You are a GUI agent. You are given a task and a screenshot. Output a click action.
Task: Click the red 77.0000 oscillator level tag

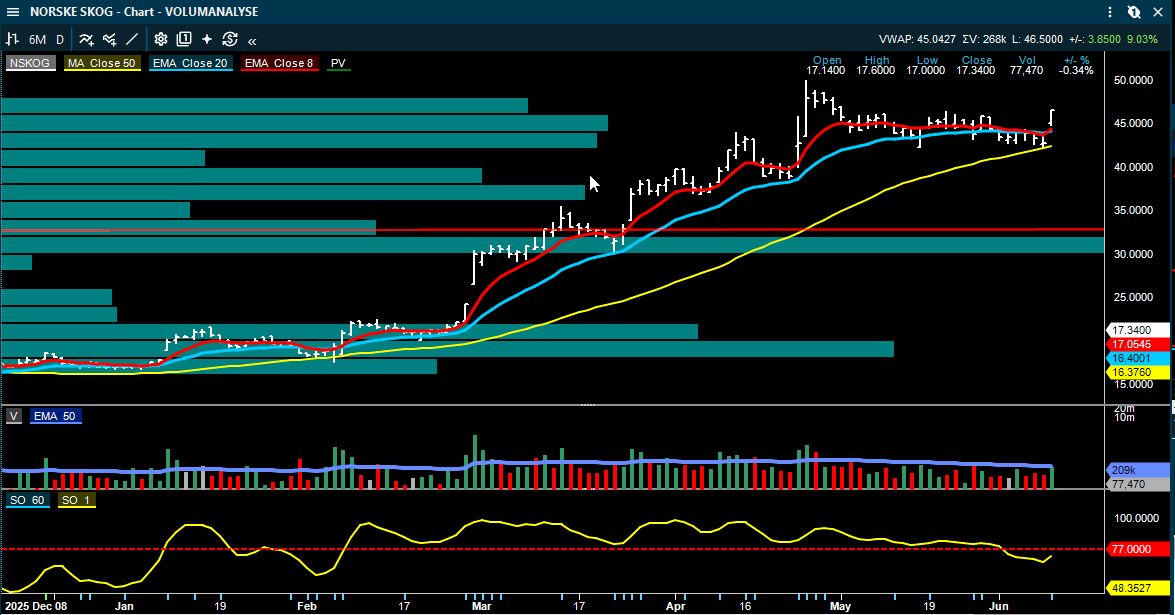click(1138, 549)
